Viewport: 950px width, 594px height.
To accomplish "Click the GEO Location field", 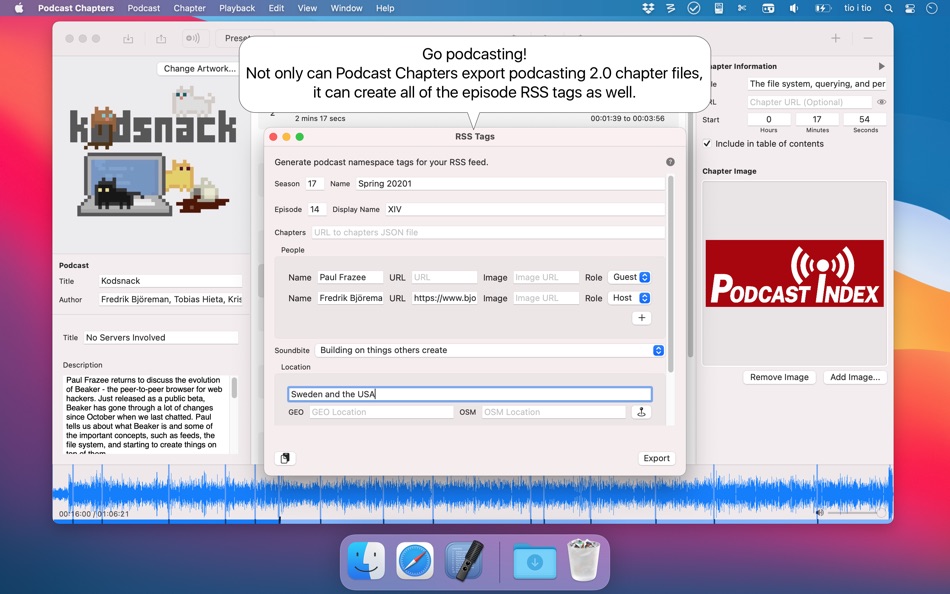I will click(x=381, y=412).
